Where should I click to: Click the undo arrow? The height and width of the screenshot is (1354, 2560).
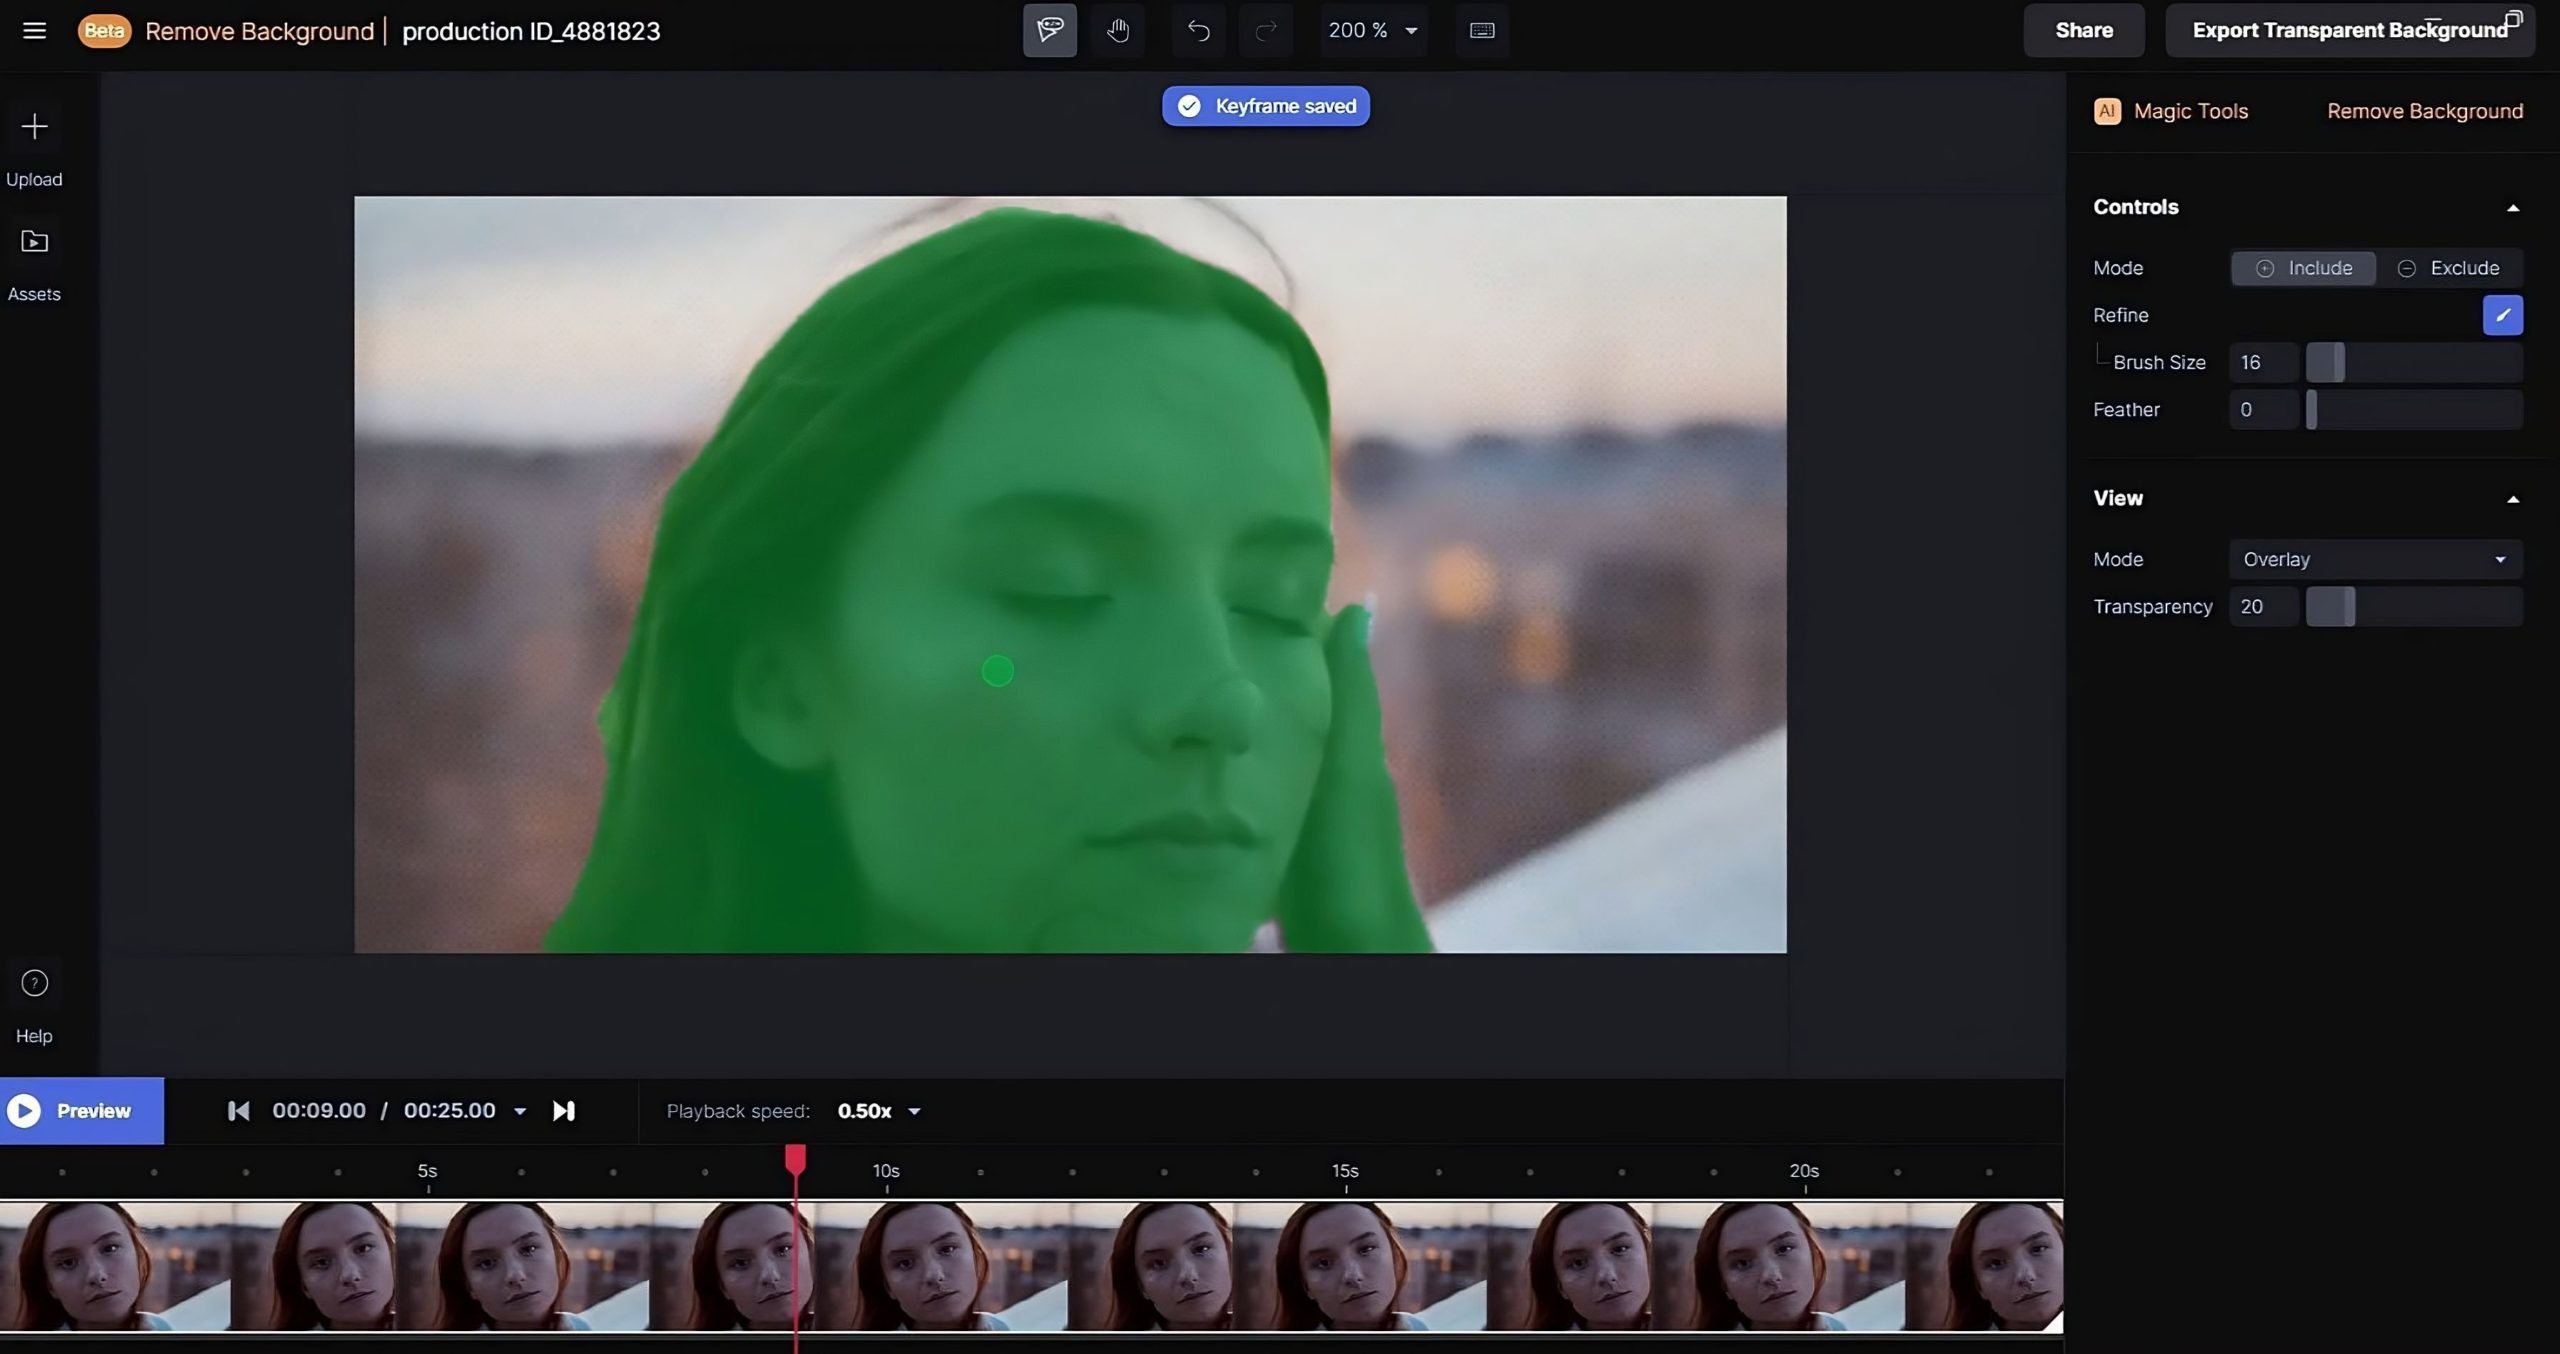pos(1198,30)
